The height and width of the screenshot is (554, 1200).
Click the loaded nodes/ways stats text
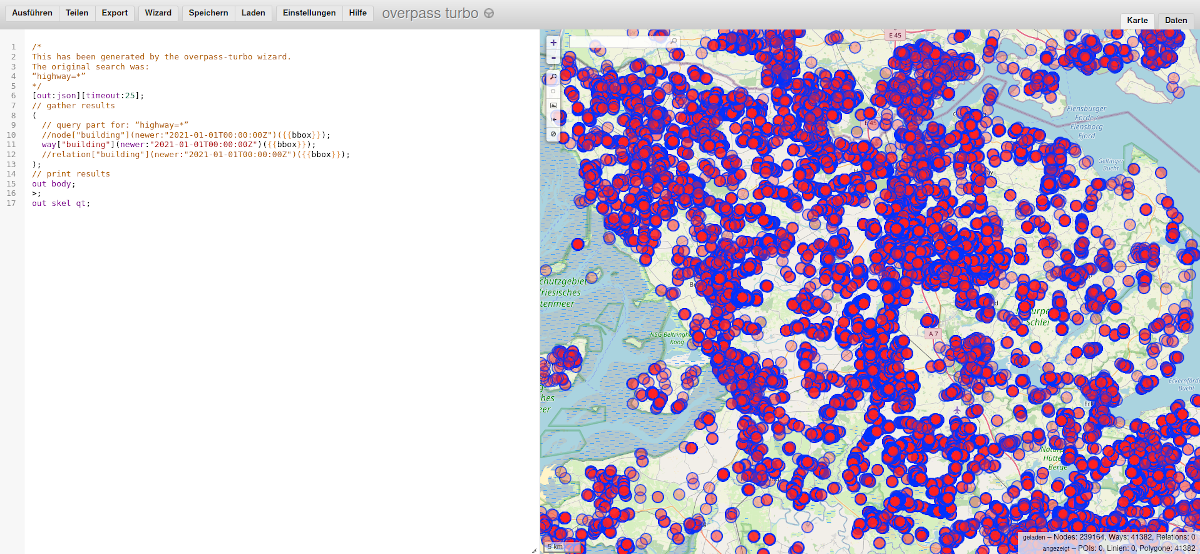tap(1109, 538)
